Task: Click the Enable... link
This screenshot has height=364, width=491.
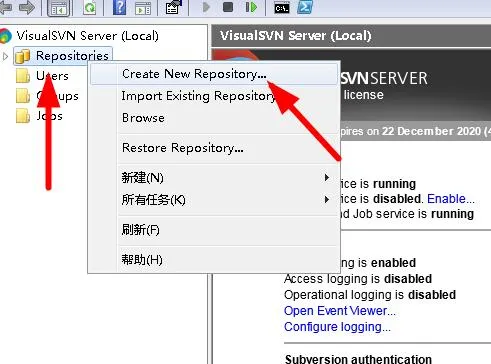Action: coord(451,199)
